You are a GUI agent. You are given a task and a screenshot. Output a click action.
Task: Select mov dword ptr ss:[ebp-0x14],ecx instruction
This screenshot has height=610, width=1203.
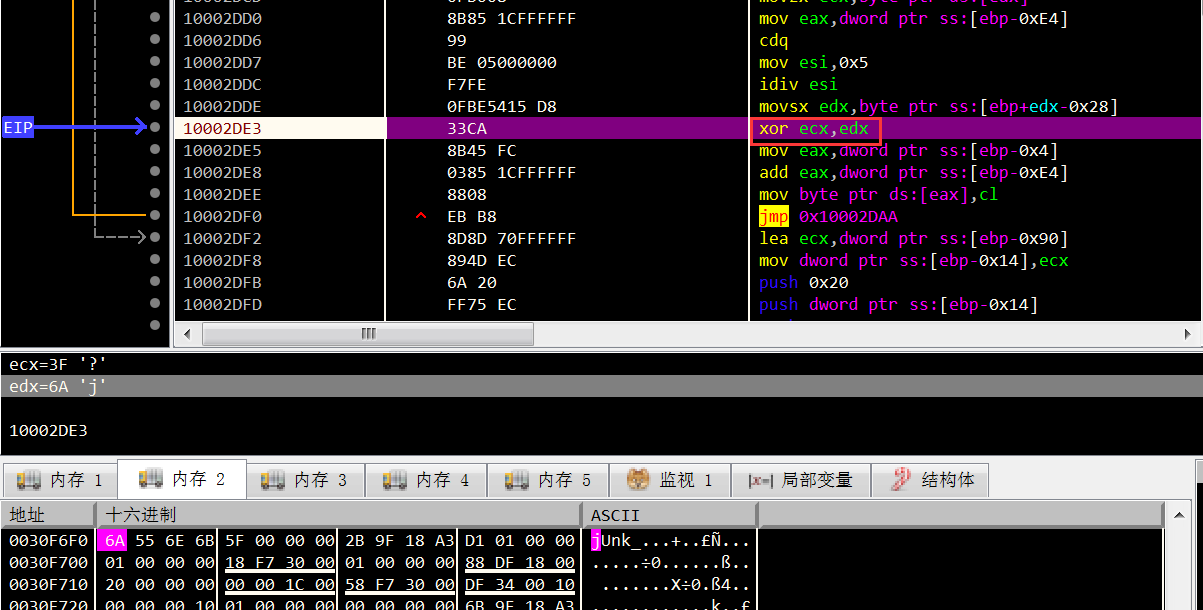[x=913, y=260]
